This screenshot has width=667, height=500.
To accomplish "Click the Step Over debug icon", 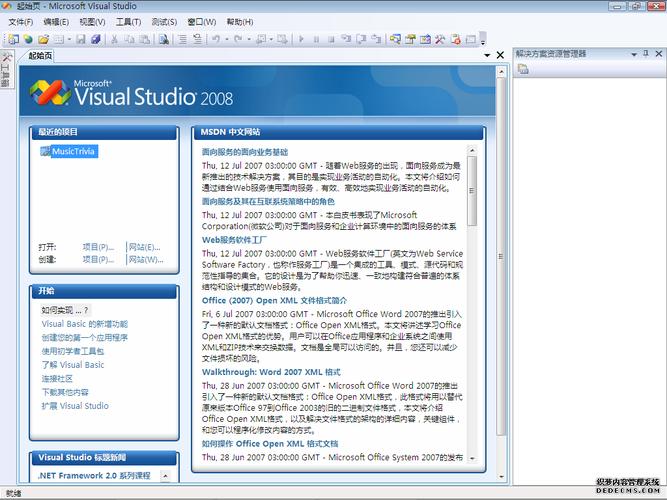I will [361, 39].
